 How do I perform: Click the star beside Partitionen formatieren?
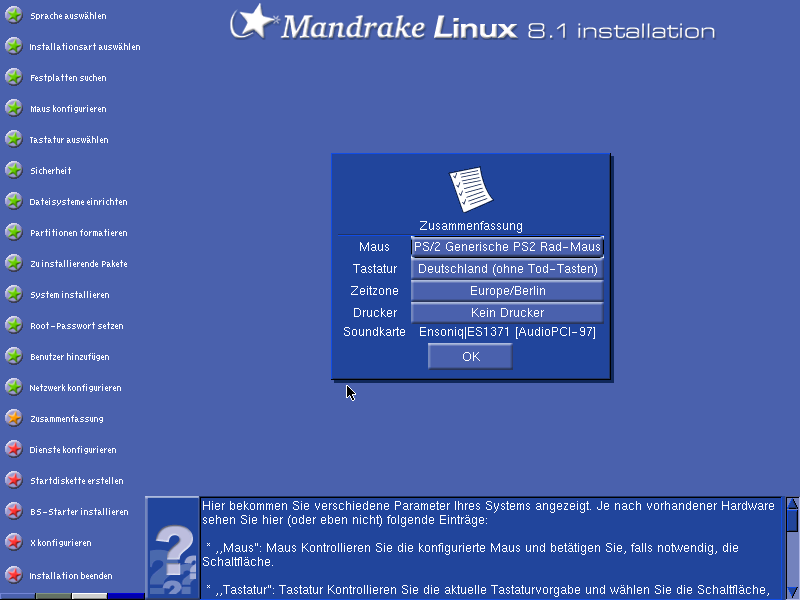pyautogui.click(x=14, y=232)
